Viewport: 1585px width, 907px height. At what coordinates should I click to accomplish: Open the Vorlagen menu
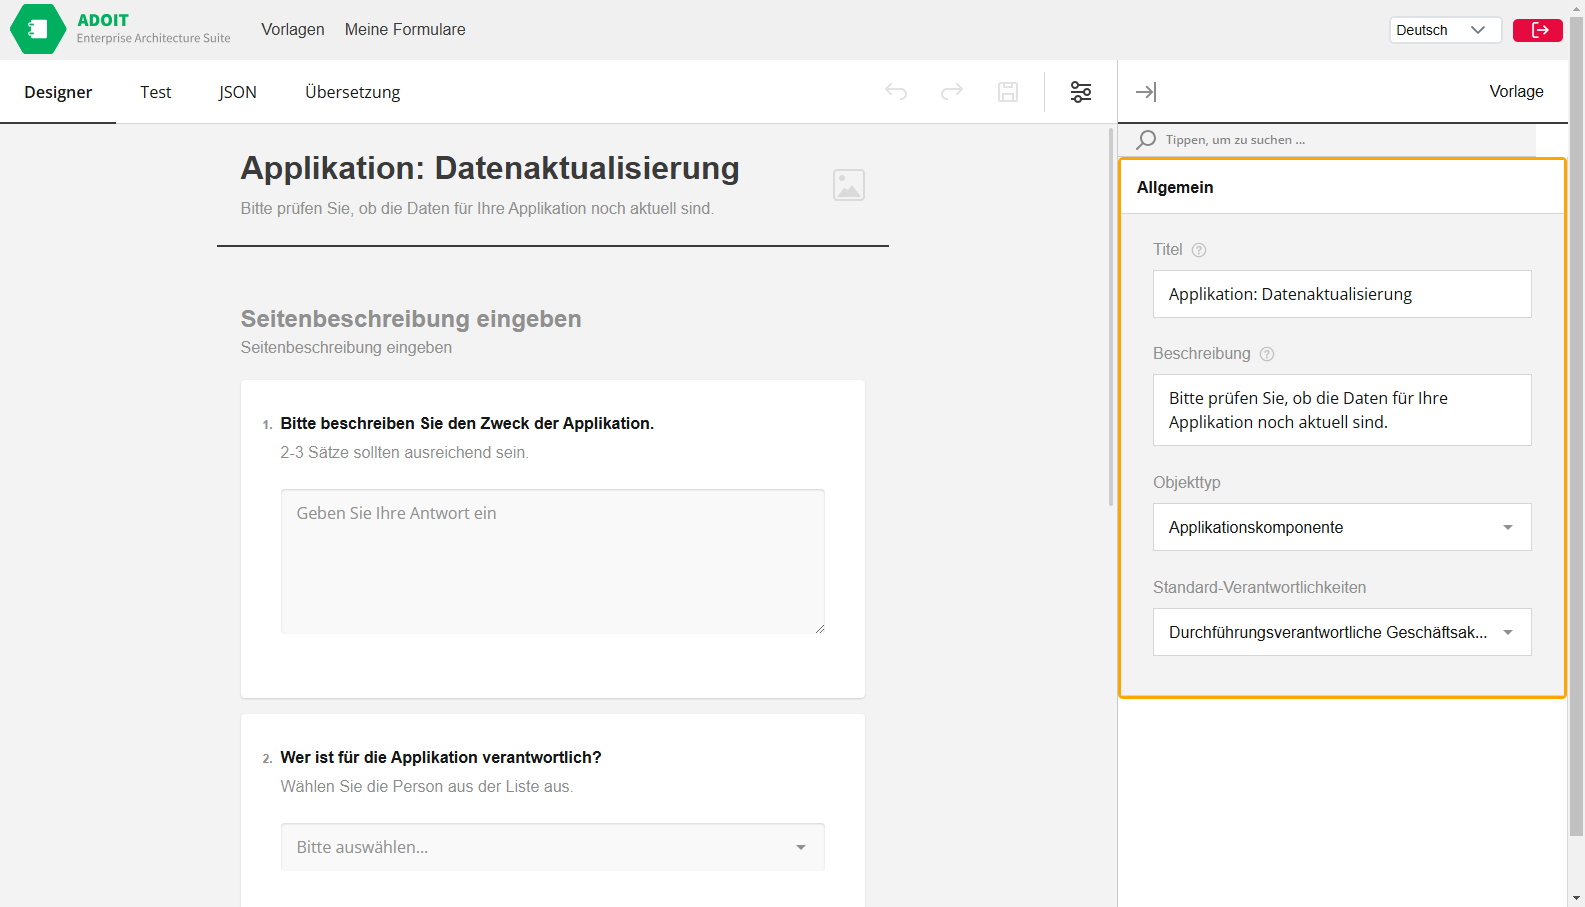point(293,30)
